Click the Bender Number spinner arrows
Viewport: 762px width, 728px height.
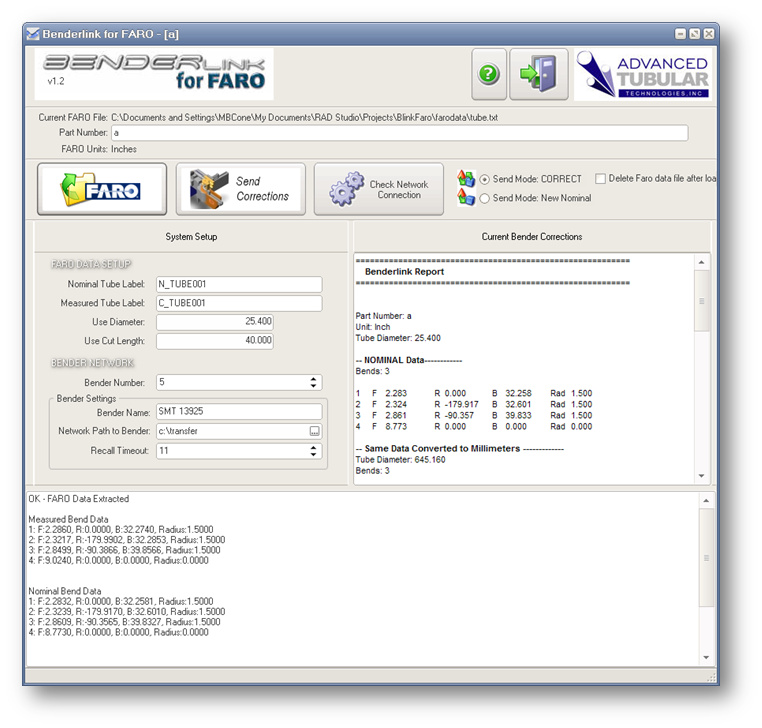coord(314,383)
